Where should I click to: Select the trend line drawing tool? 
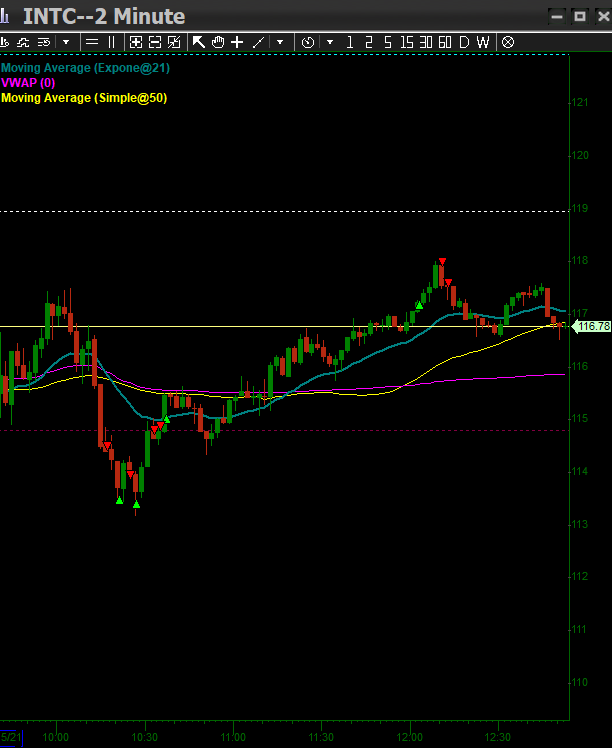click(x=258, y=42)
